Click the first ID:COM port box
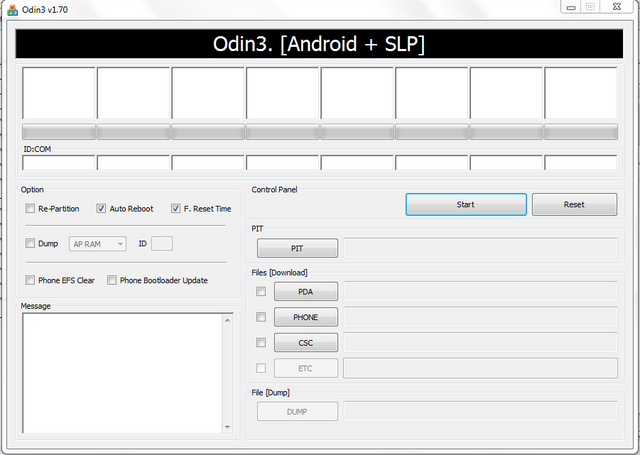The image size is (640, 455). [59, 162]
